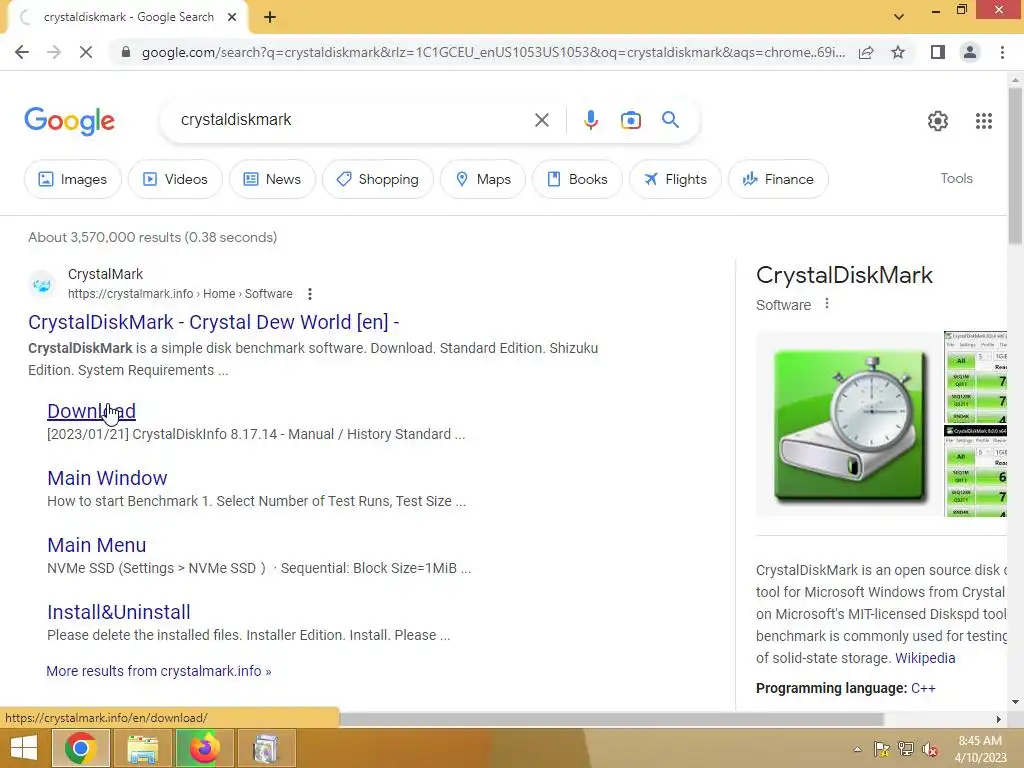1024x768 pixels.
Task: Close the crystaldiskmark Google Search tab
Action: click(232, 18)
